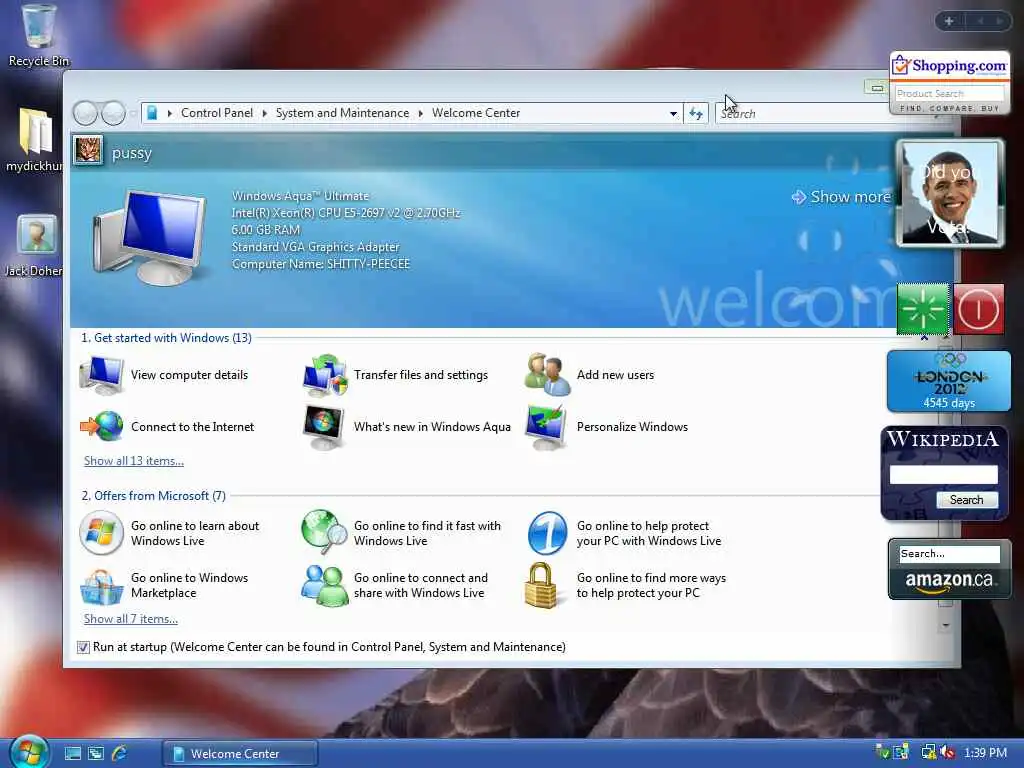Image resolution: width=1024 pixels, height=768 pixels.
Task: Click protect your PC Windows Live icon
Action: click(547, 533)
